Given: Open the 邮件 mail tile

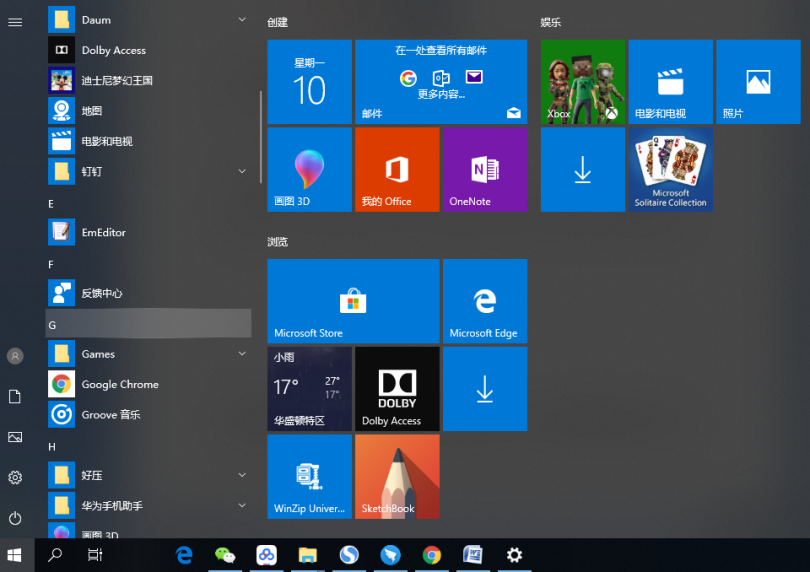Looking at the screenshot, I should 441,82.
